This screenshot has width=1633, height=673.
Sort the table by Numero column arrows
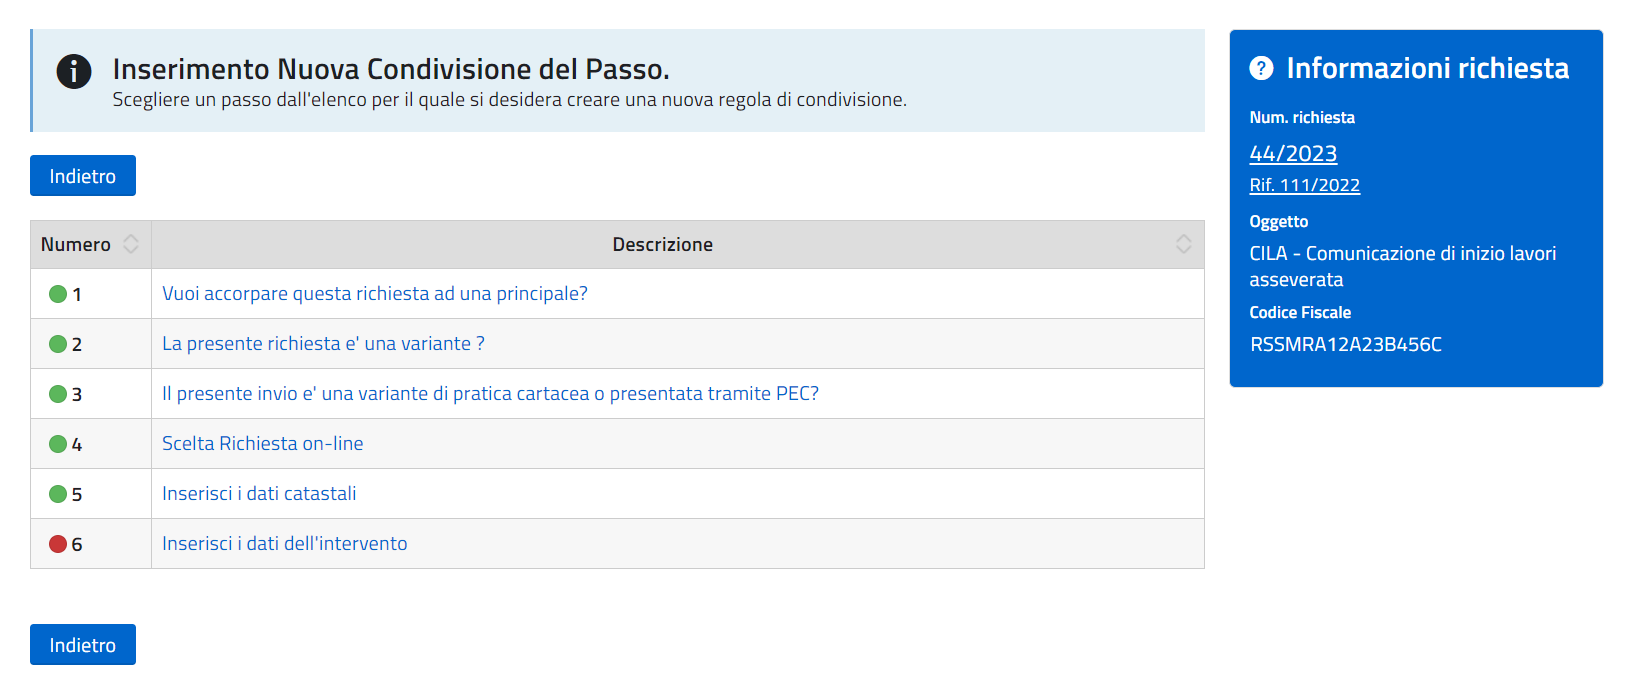coord(131,244)
